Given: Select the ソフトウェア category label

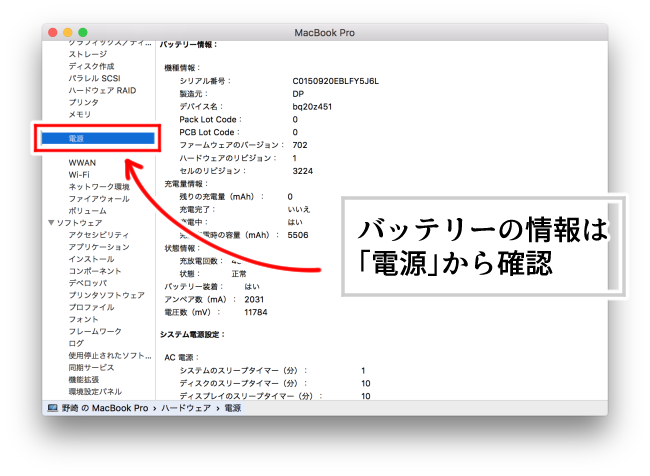Looking at the screenshot, I should (79, 223).
